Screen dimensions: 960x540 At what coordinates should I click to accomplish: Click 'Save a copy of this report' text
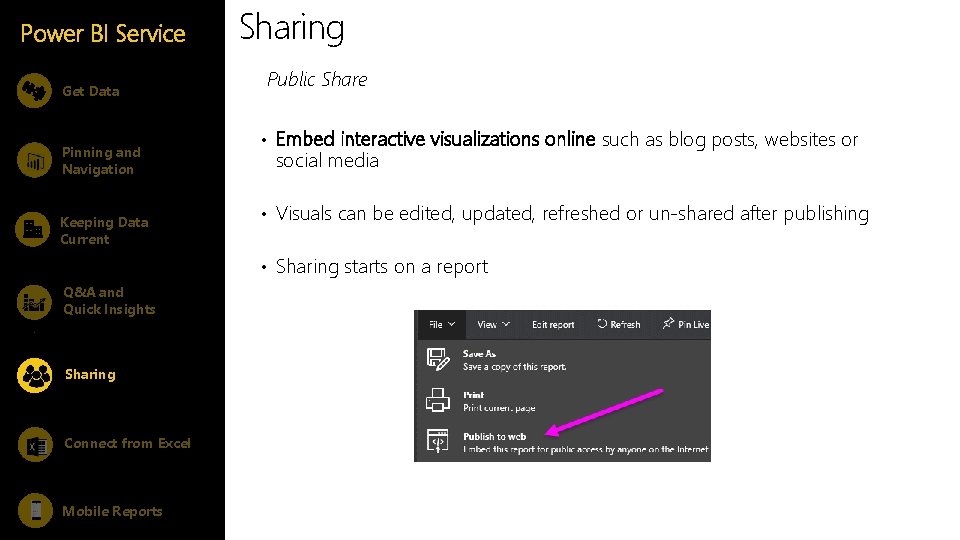514,367
